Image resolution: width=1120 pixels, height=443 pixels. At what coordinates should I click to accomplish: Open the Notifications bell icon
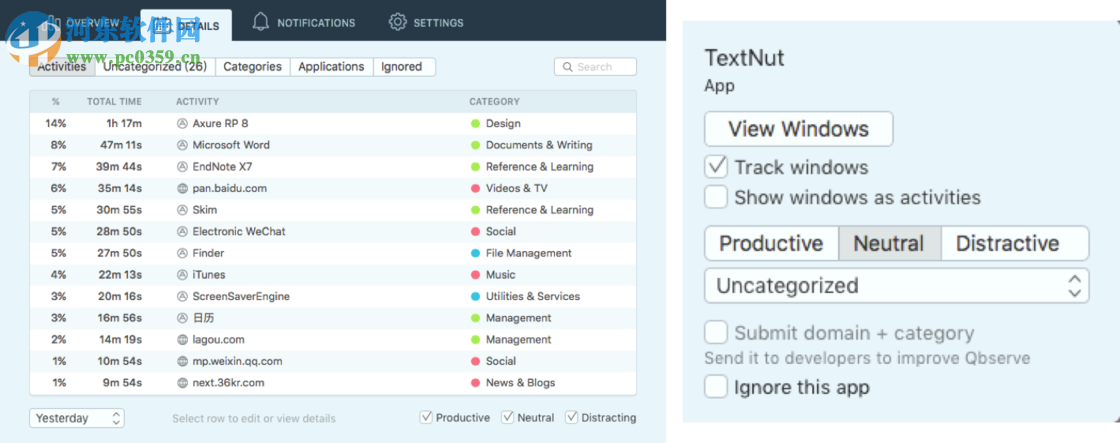(x=261, y=22)
